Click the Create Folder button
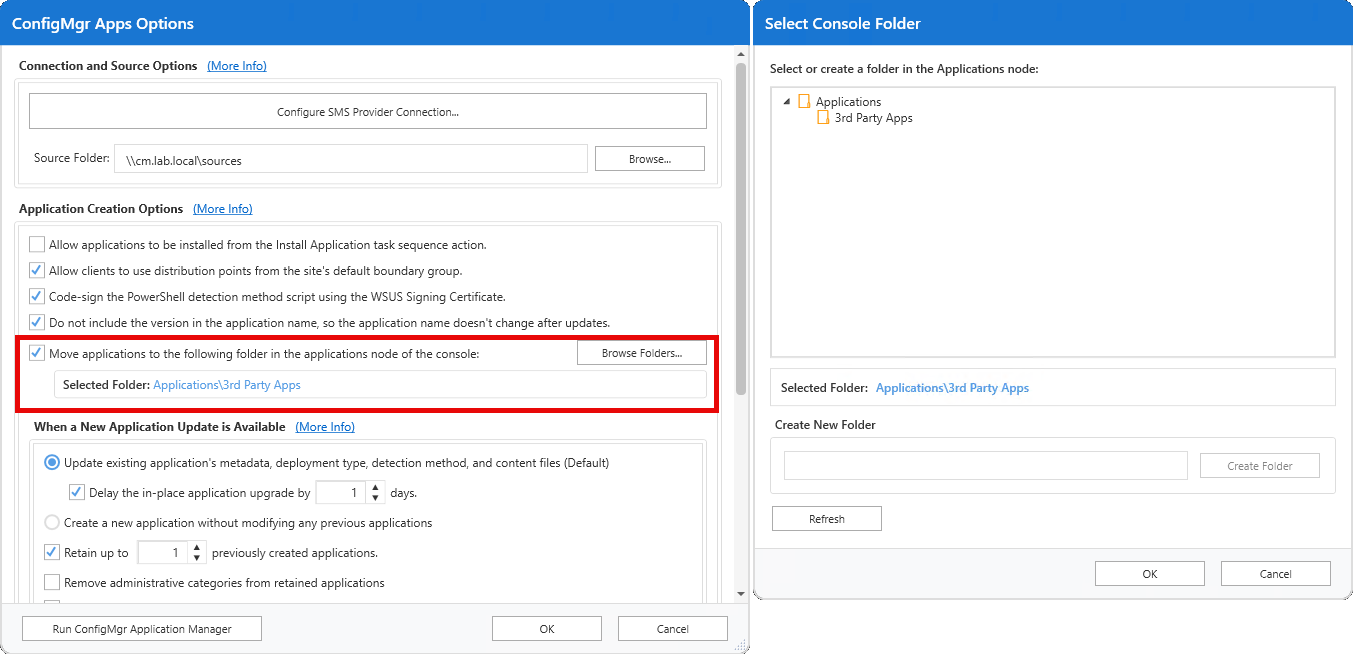The image size is (1353, 654). [1259, 465]
